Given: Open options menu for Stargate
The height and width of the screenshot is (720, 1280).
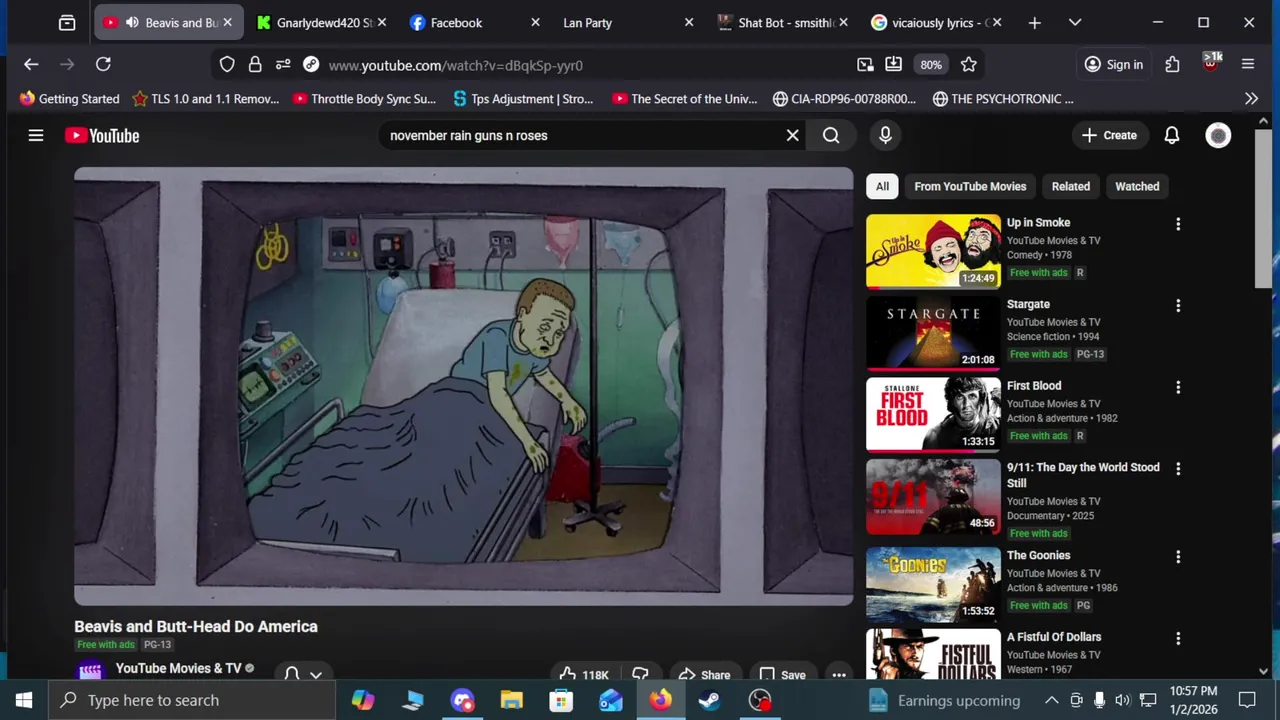Looking at the screenshot, I should coord(1178,306).
